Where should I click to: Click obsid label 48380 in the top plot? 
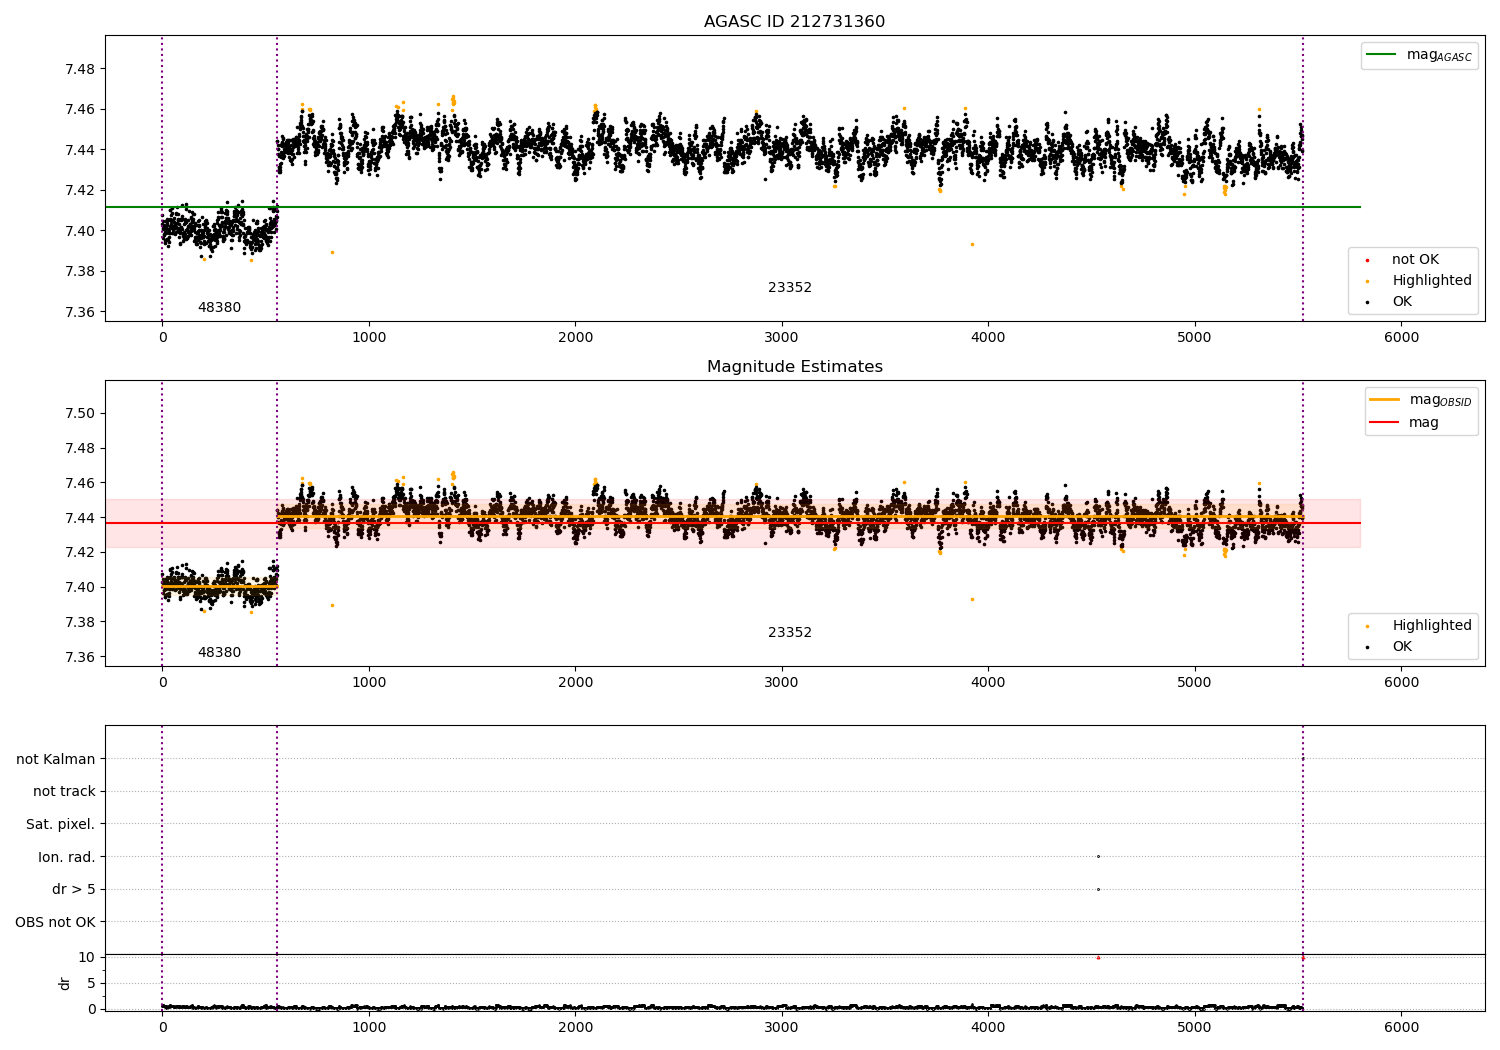click(219, 308)
